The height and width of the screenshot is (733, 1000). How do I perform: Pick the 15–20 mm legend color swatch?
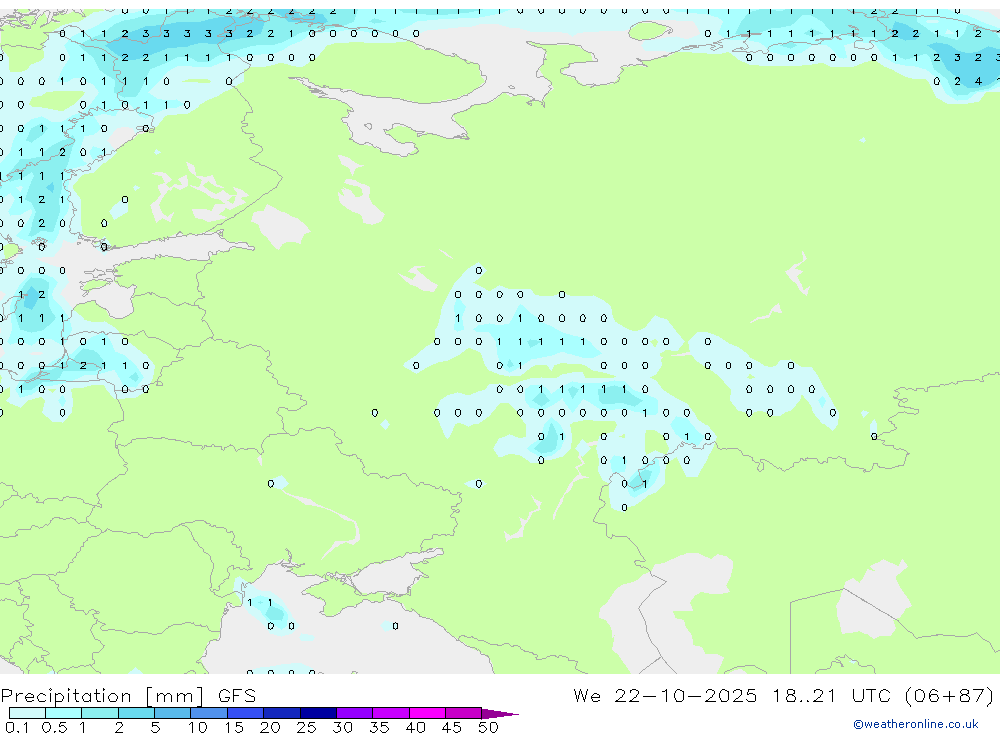tap(246, 713)
